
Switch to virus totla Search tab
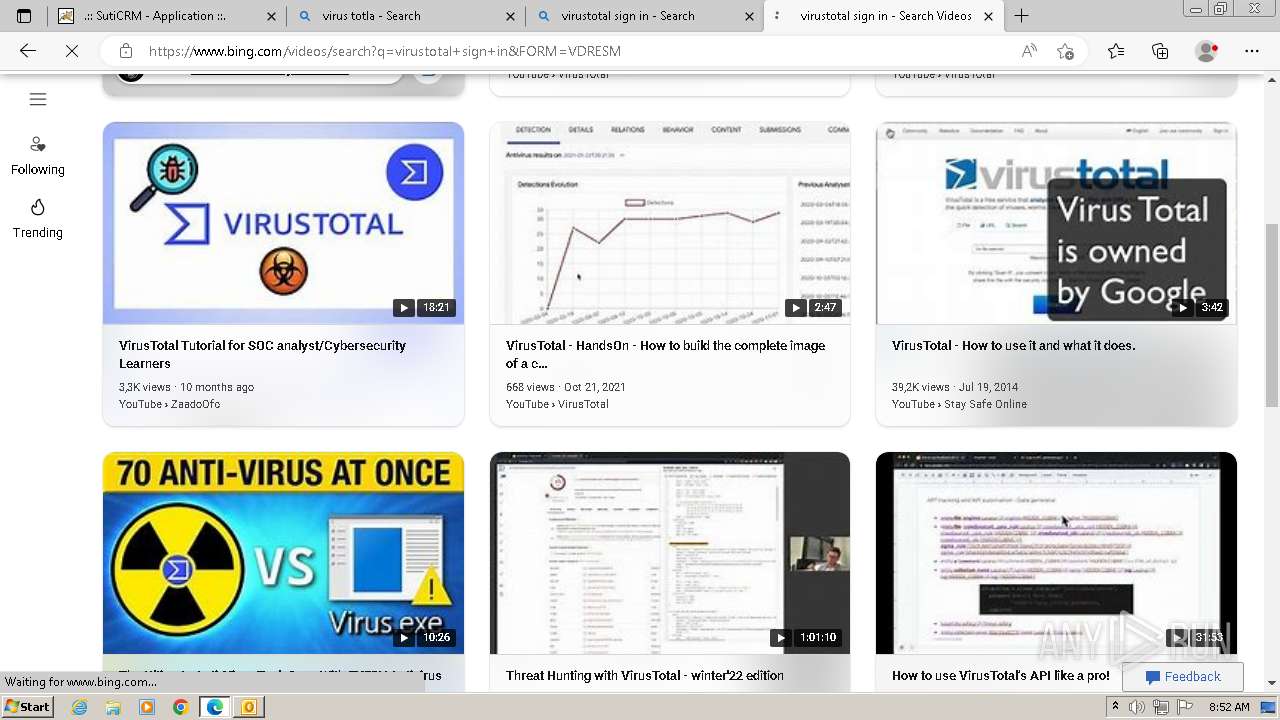[x=406, y=16]
